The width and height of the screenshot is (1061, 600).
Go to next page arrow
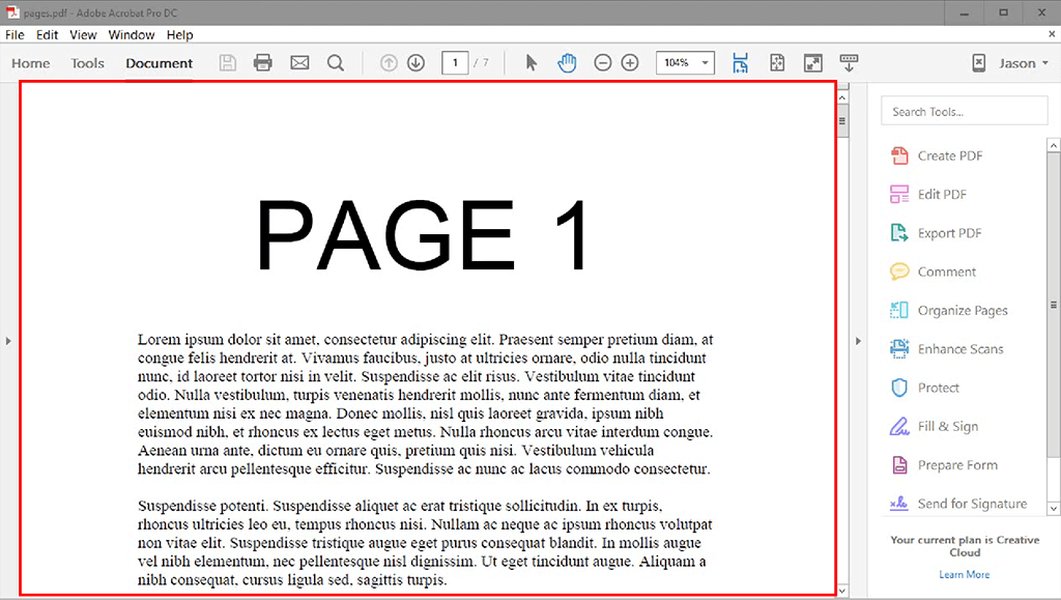[x=416, y=63]
